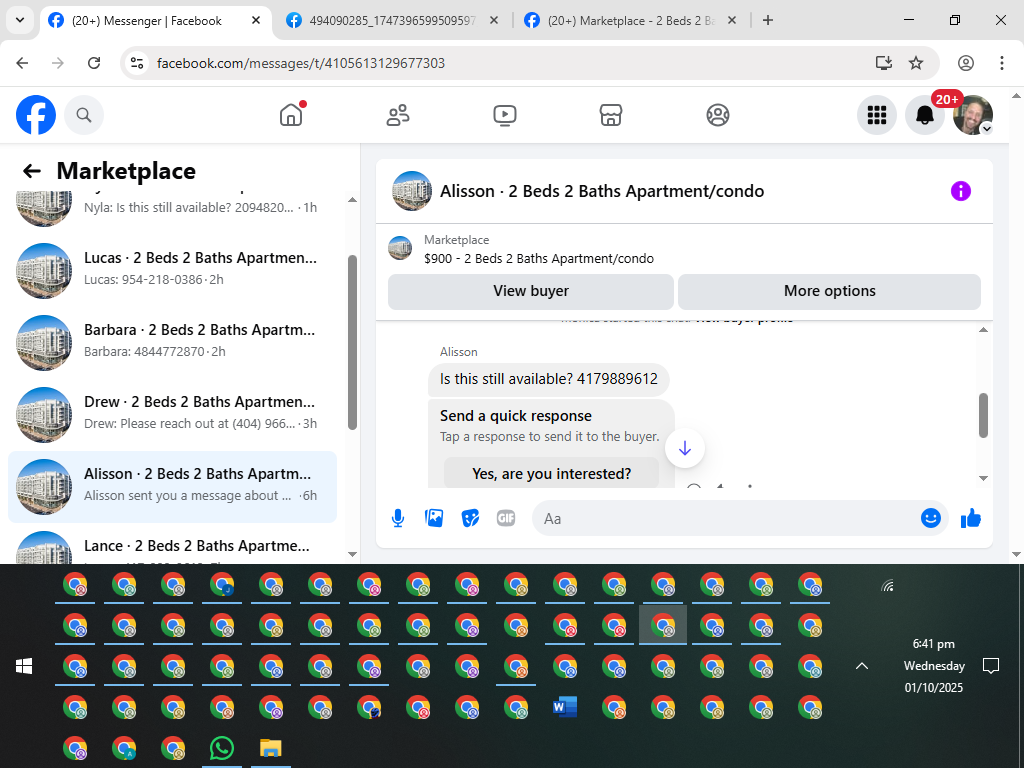1024x768 pixels.
Task: Open the account profile picture menu
Action: click(x=973, y=115)
